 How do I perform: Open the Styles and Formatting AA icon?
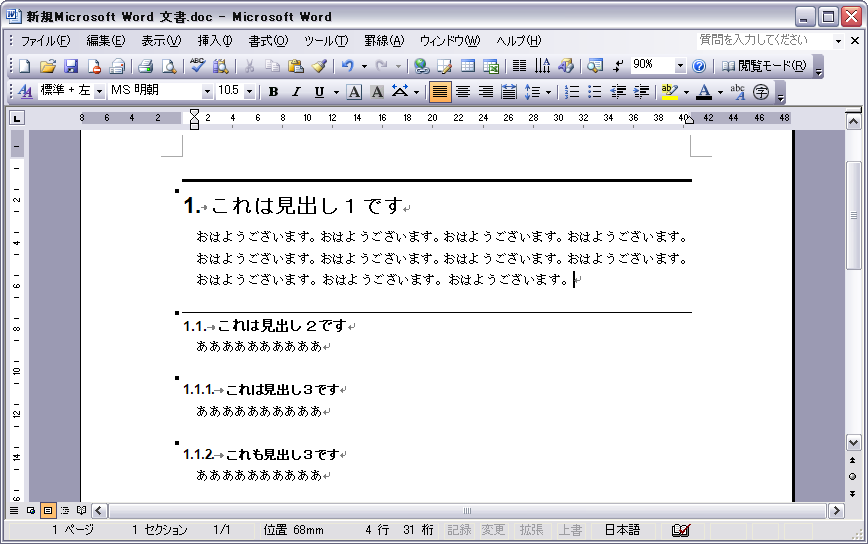pyautogui.click(x=25, y=91)
